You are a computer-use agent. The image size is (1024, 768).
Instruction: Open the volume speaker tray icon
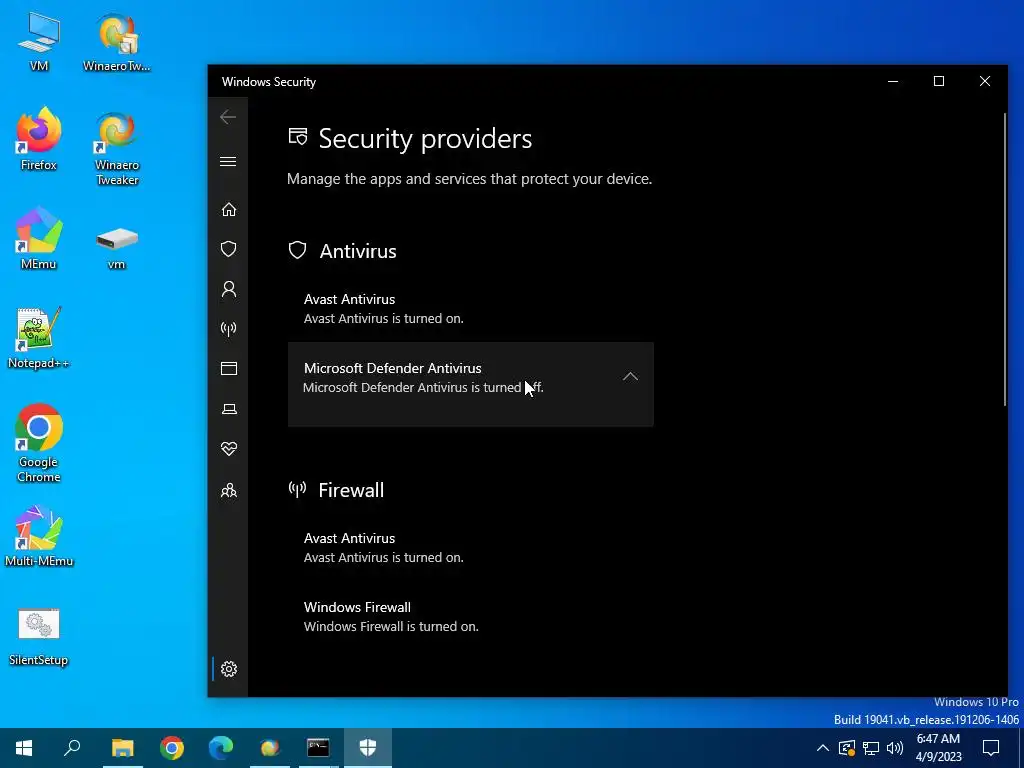895,748
